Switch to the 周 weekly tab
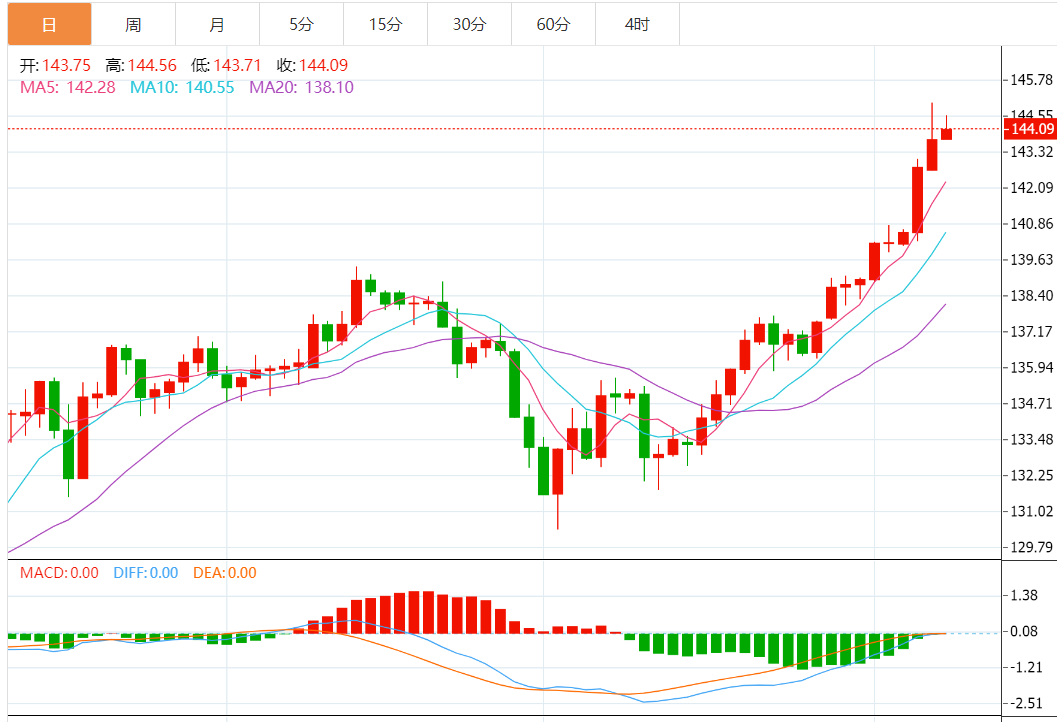The width and height of the screenshot is (1057, 722). coord(133,24)
